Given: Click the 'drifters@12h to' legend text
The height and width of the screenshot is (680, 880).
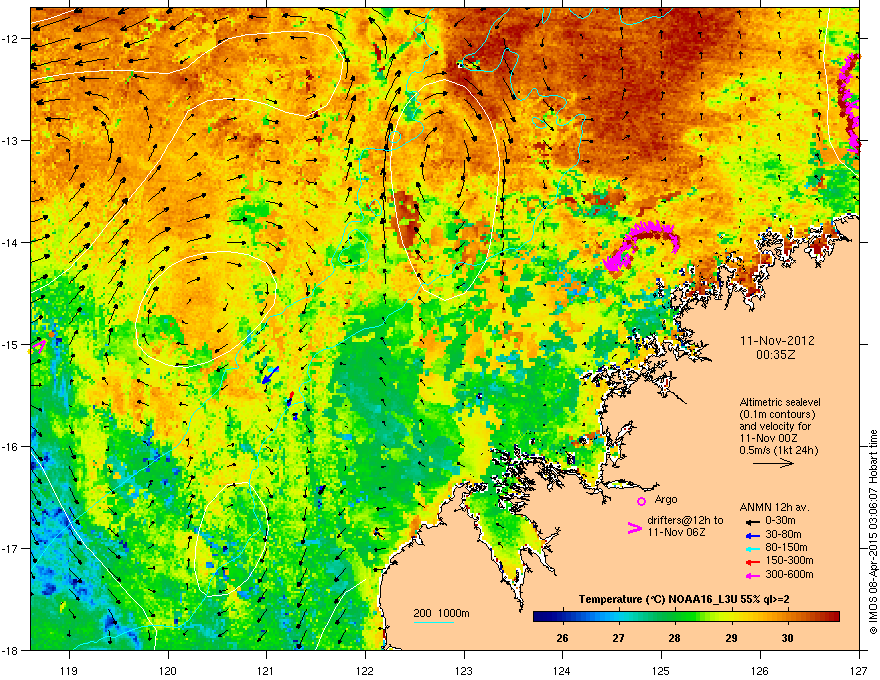Looking at the screenshot, I should [685, 520].
